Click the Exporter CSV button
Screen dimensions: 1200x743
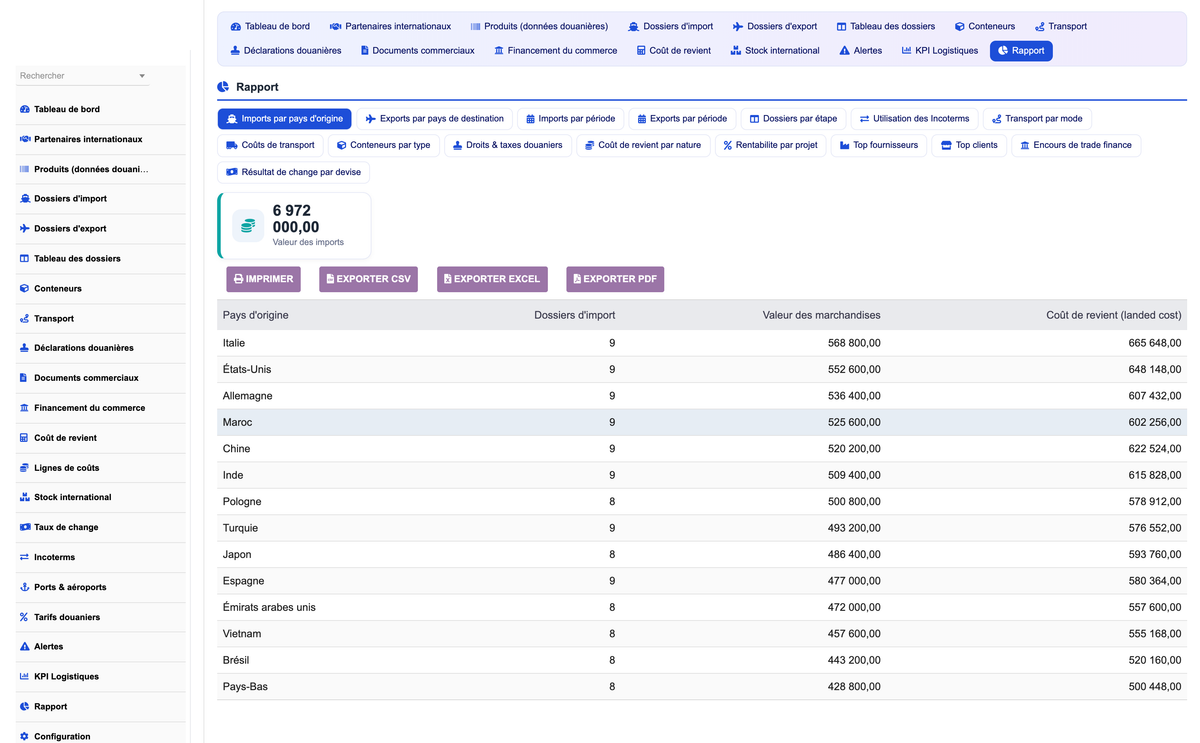368,279
